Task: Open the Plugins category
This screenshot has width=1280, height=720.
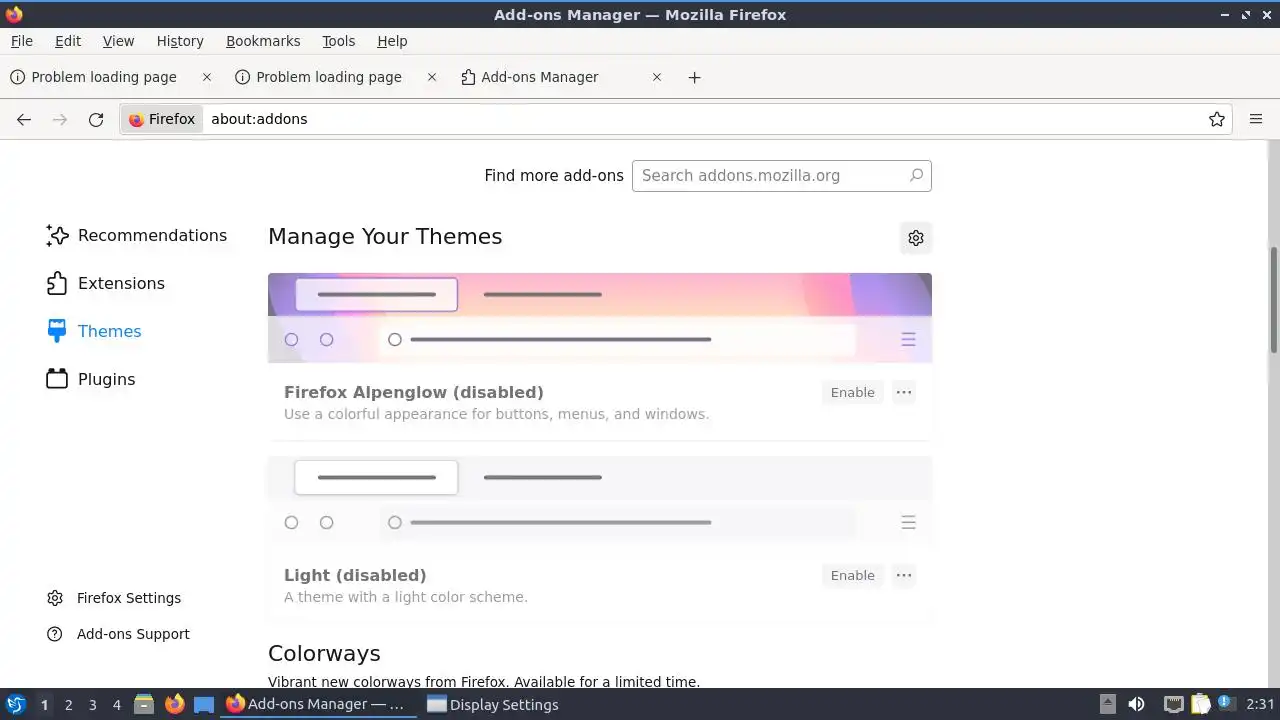Action: [x=91, y=379]
